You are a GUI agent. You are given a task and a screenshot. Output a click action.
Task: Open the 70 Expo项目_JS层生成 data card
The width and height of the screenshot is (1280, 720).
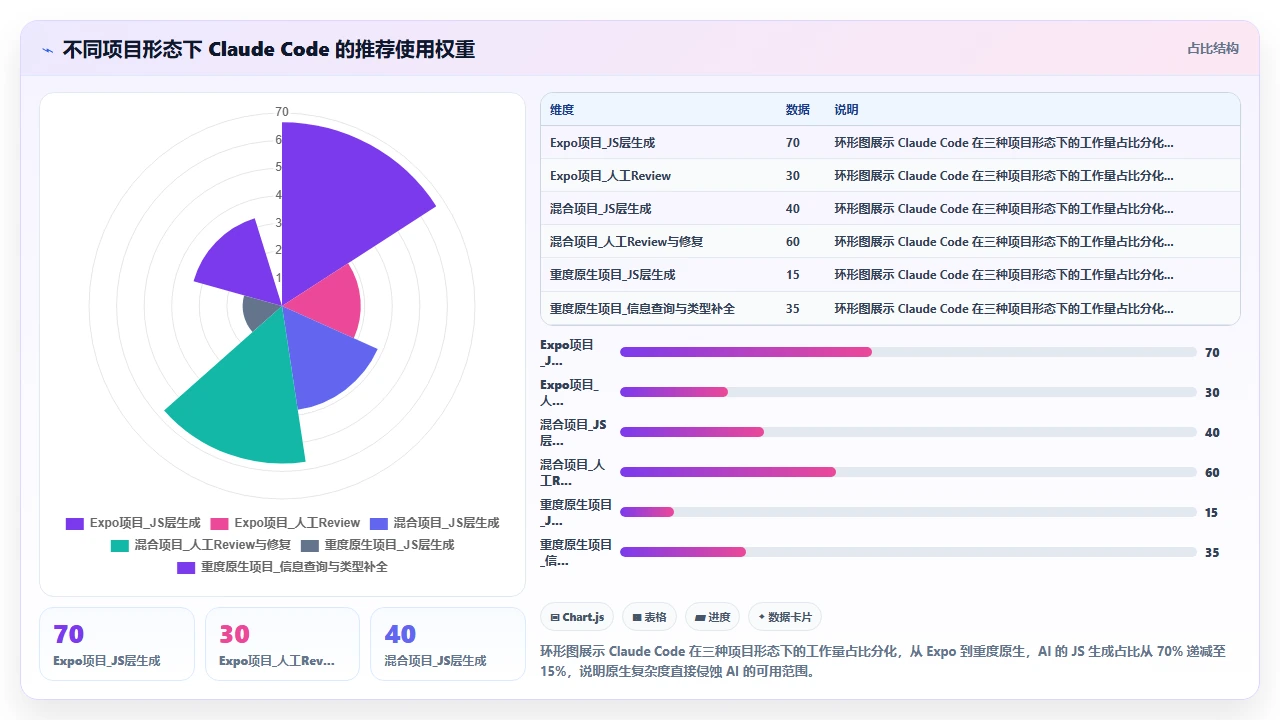point(117,644)
